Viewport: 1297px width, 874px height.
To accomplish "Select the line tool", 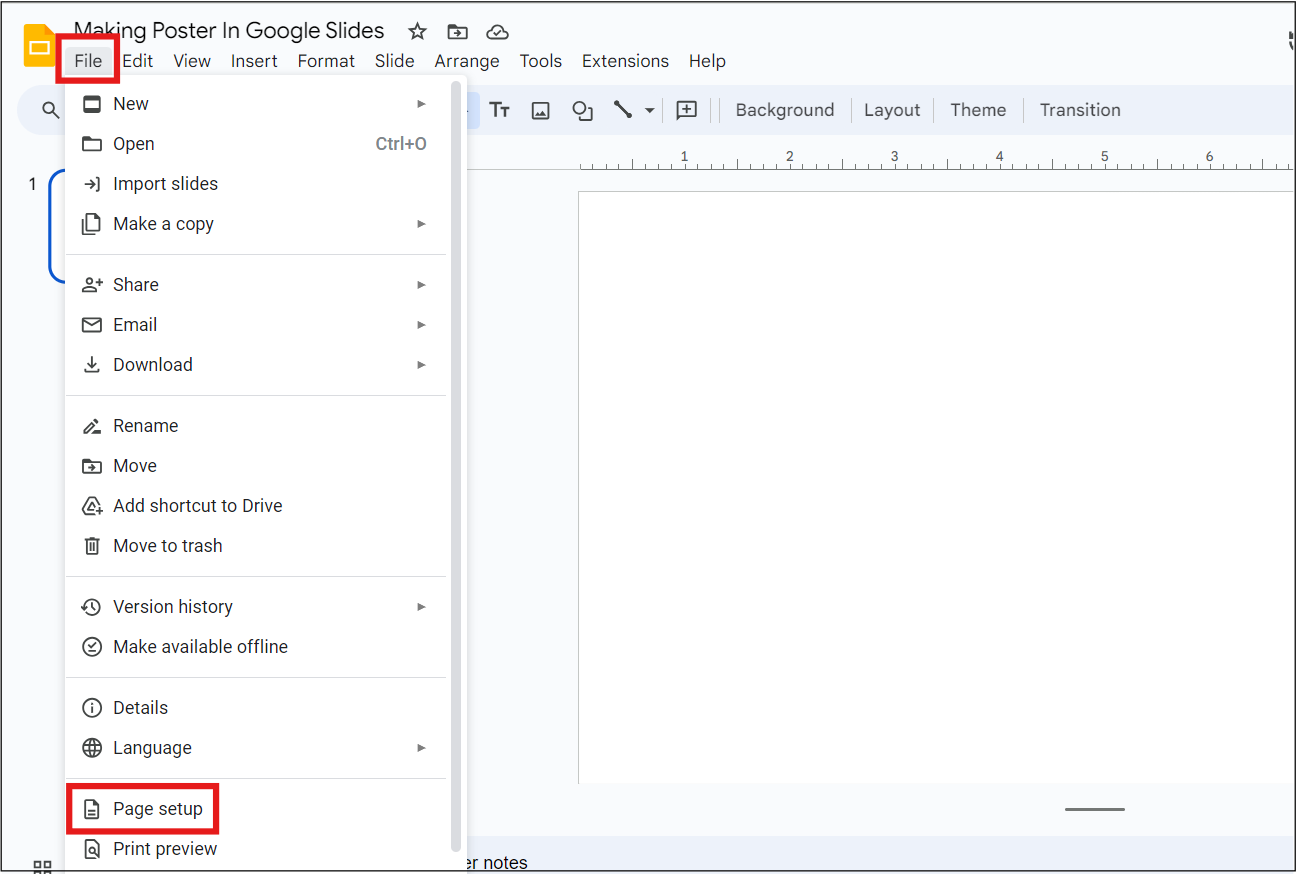I will pyautogui.click(x=622, y=110).
